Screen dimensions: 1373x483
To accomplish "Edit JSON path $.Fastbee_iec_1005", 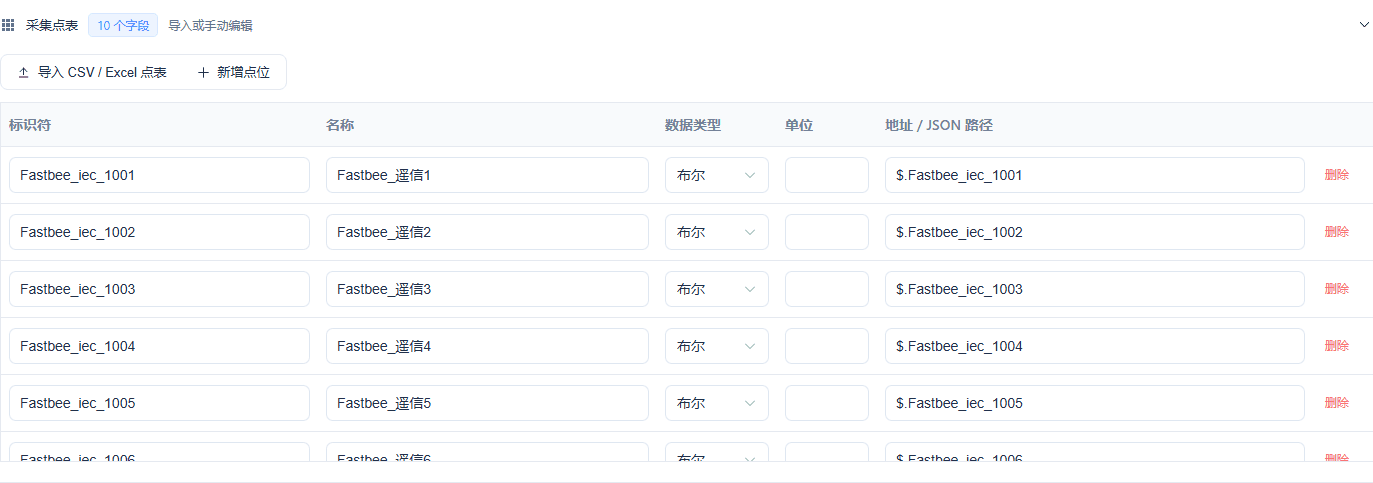I will click(1095, 403).
